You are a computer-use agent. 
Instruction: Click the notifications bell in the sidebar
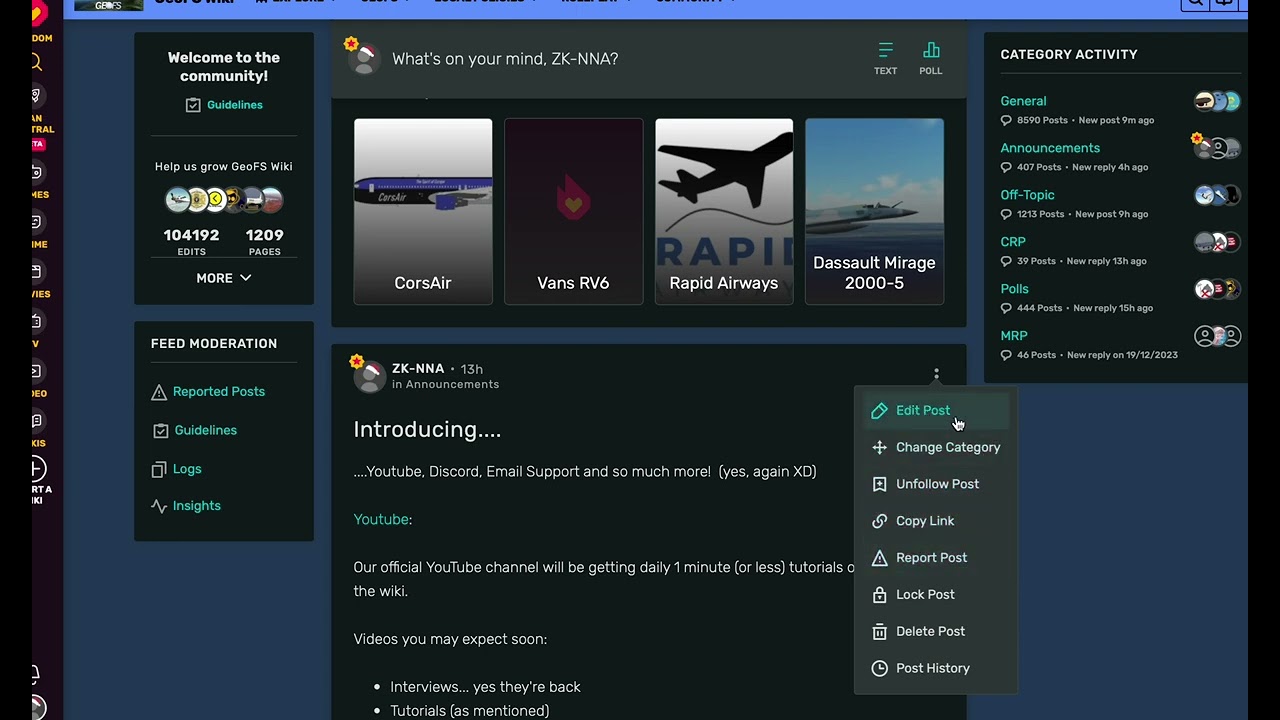pyautogui.click(x=36, y=674)
